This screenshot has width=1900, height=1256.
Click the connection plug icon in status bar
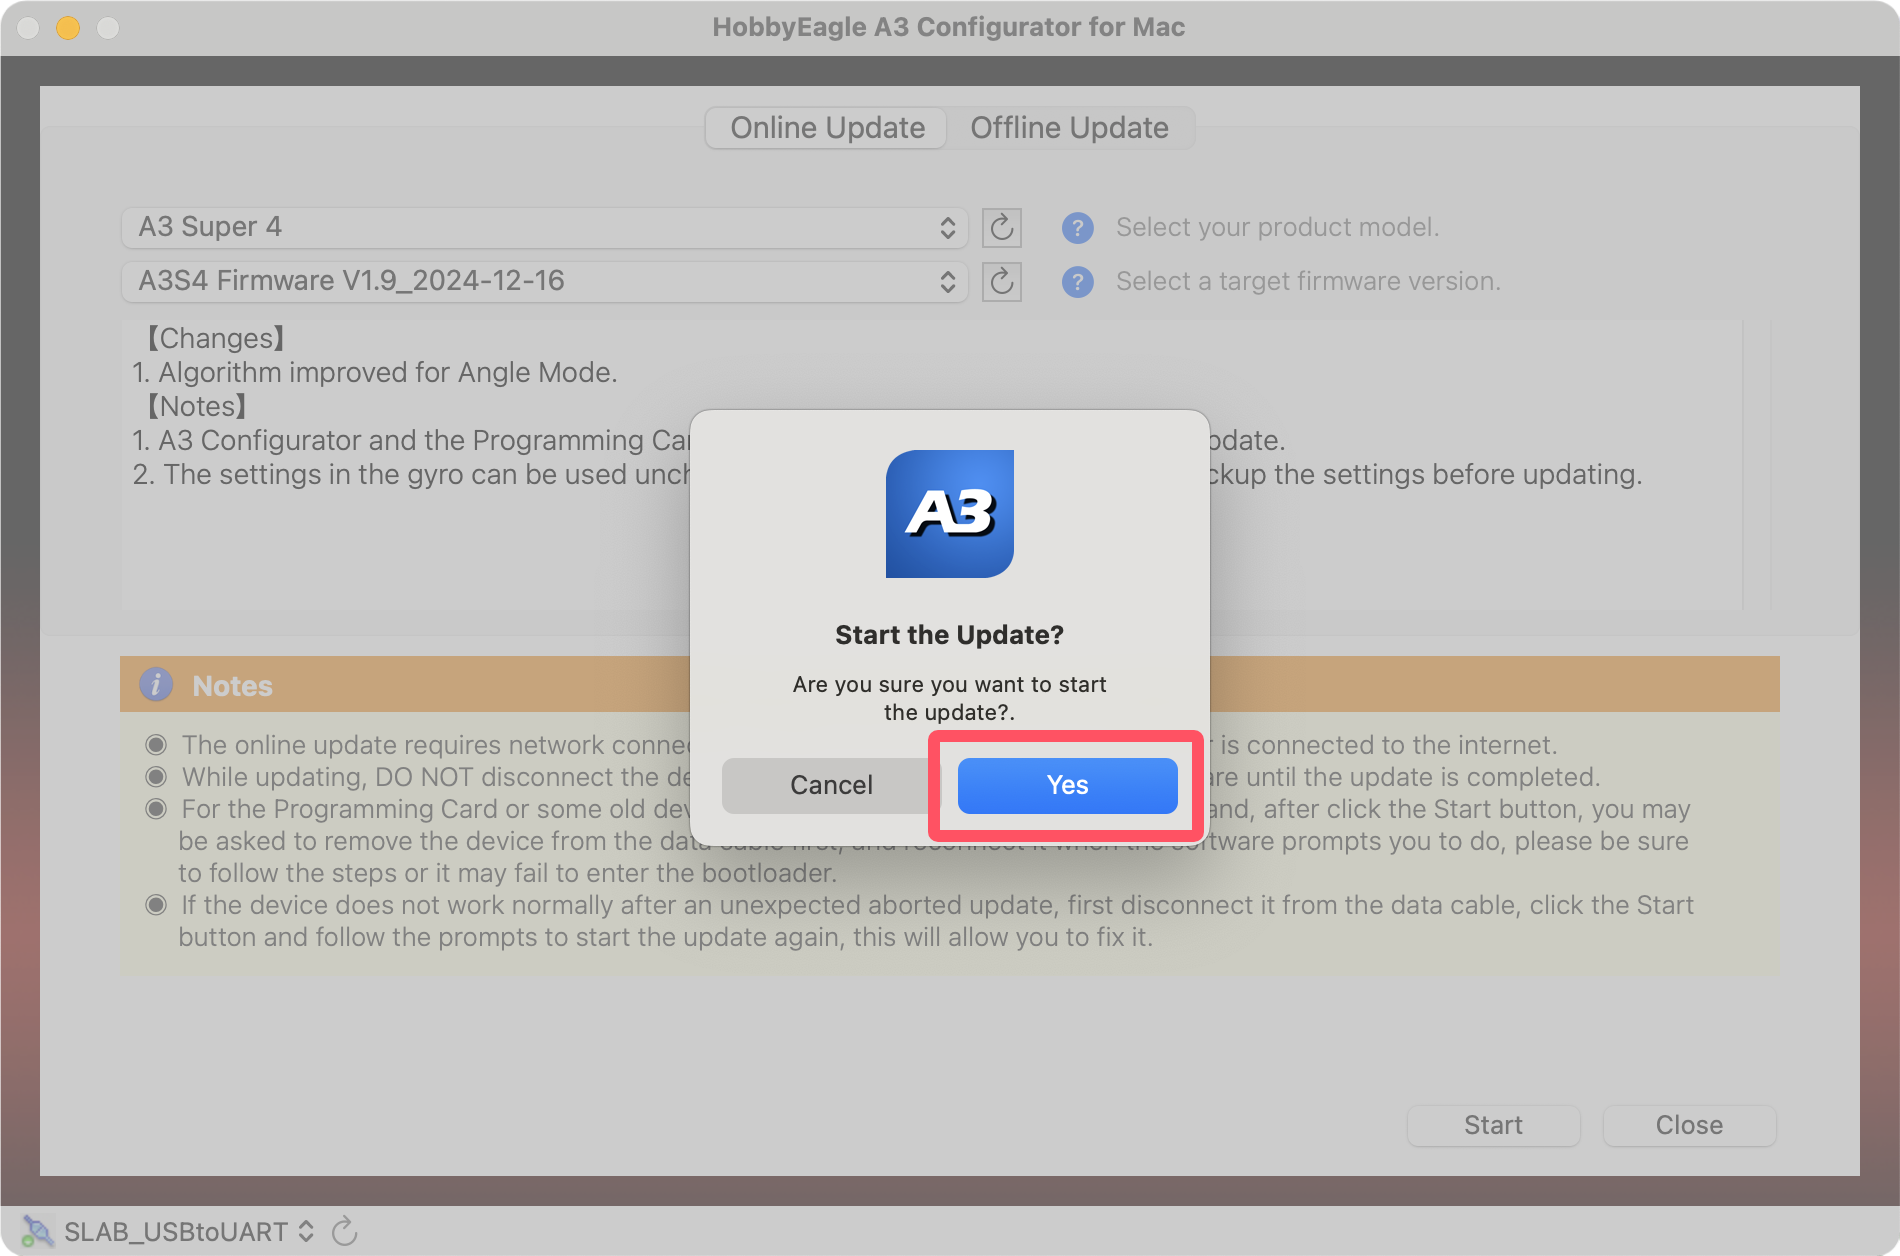click(38, 1231)
